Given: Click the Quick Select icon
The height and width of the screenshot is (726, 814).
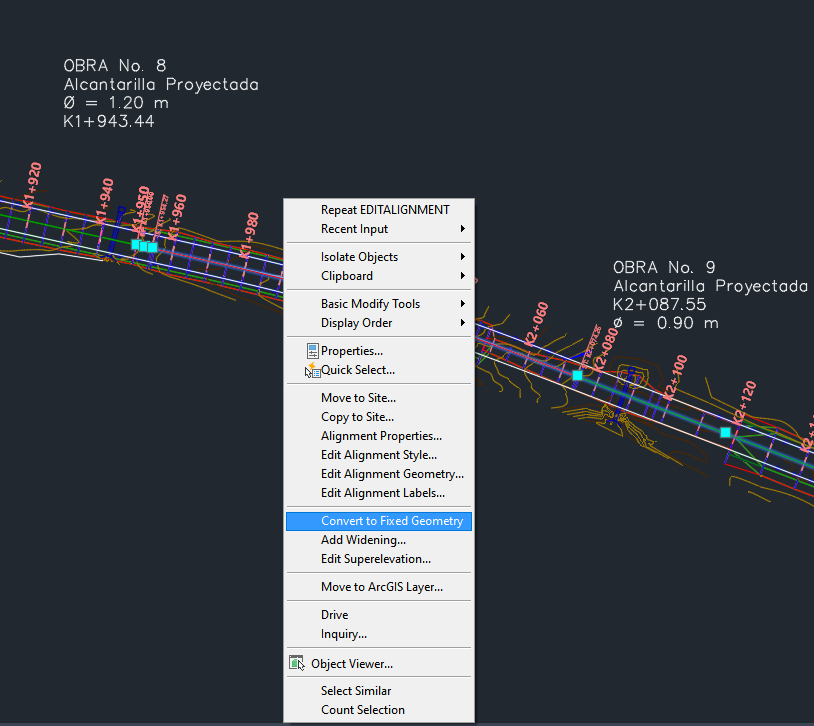Looking at the screenshot, I should coord(312,370).
